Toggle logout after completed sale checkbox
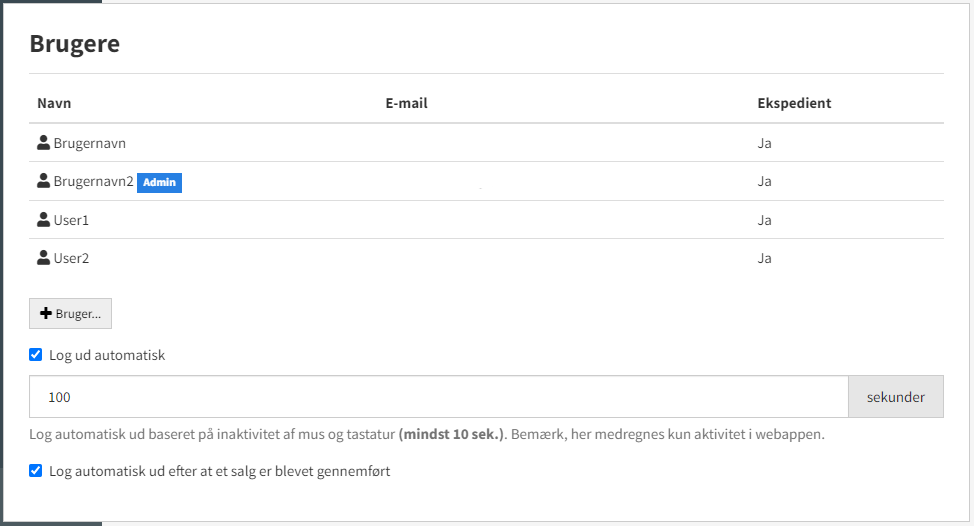The image size is (974, 526). tap(35, 471)
